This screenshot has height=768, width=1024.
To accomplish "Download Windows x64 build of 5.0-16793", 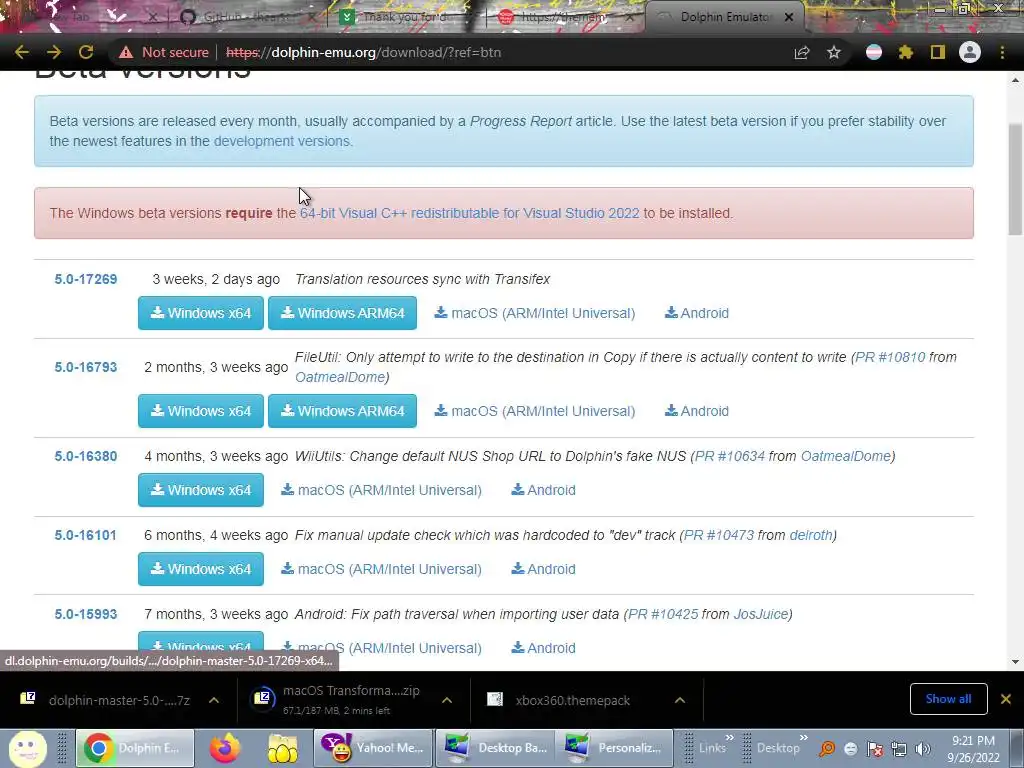I will point(200,411).
